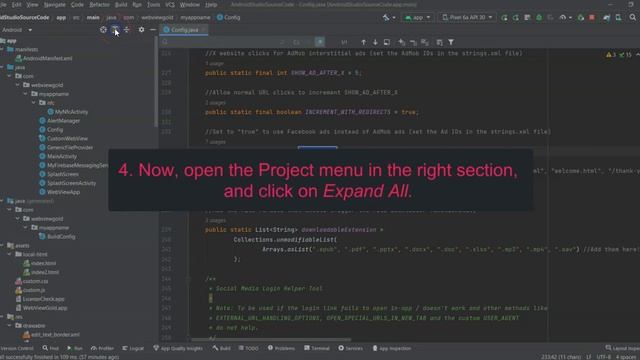640x360 pixels.
Task: Open Find tool window
Action: 51,348
